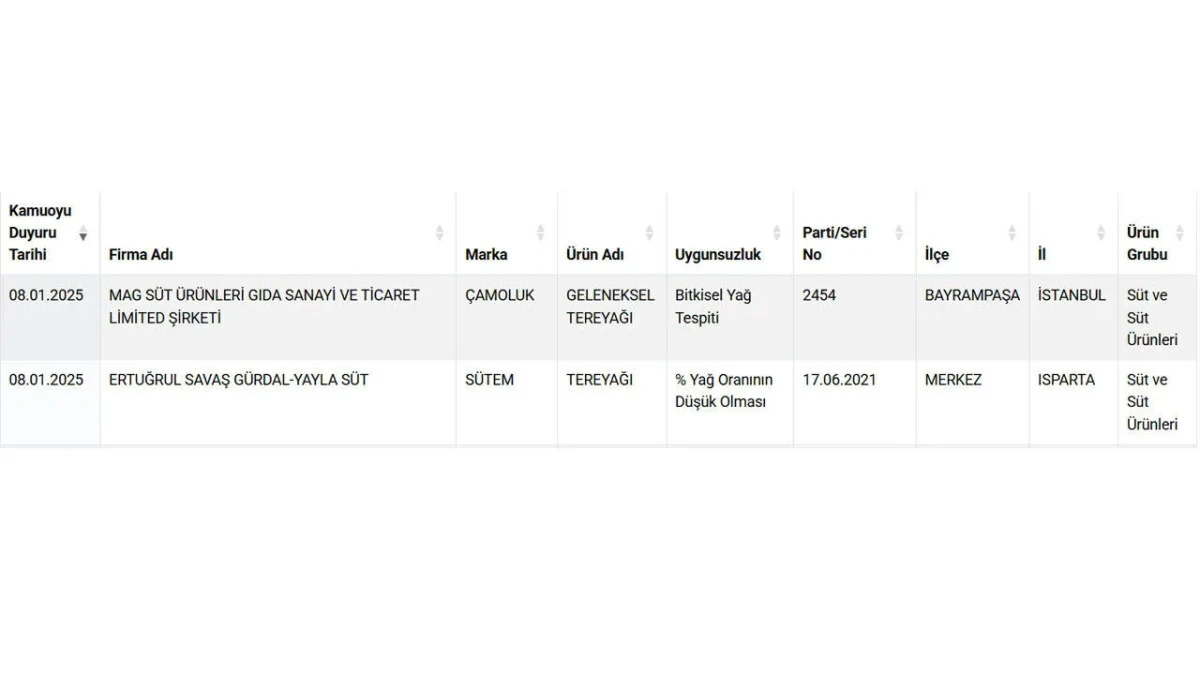Toggle sort arrows for Ürün Adı column
Viewport: 1200px width, 675px height.
pos(650,233)
